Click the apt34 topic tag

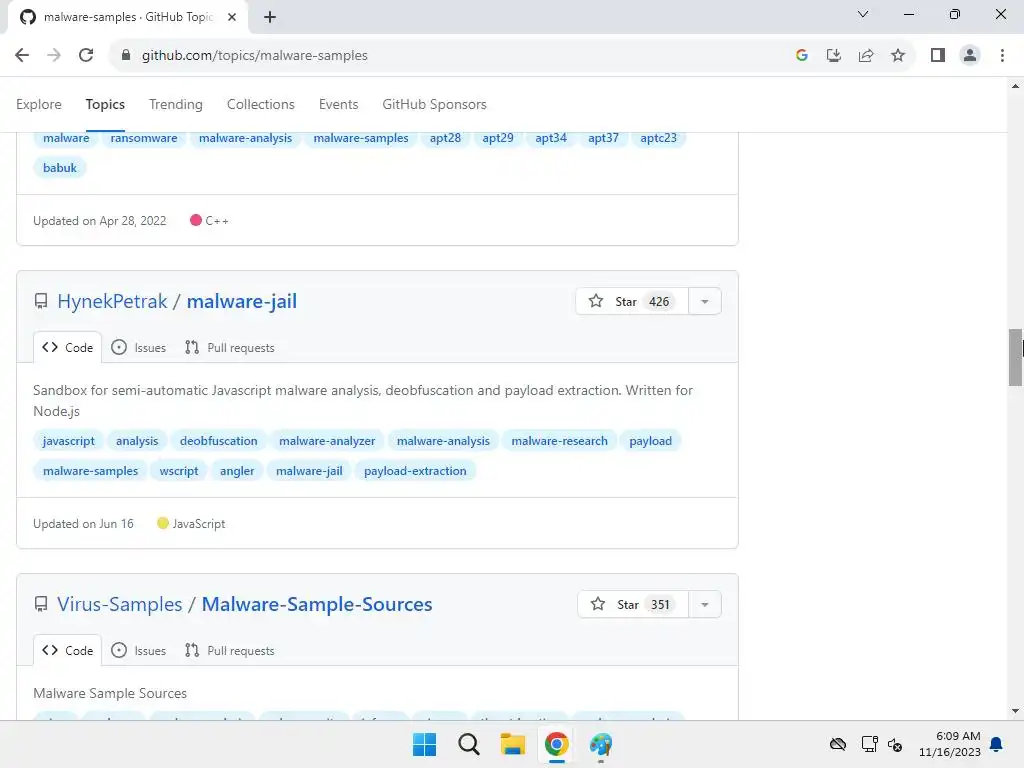point(551,138)
